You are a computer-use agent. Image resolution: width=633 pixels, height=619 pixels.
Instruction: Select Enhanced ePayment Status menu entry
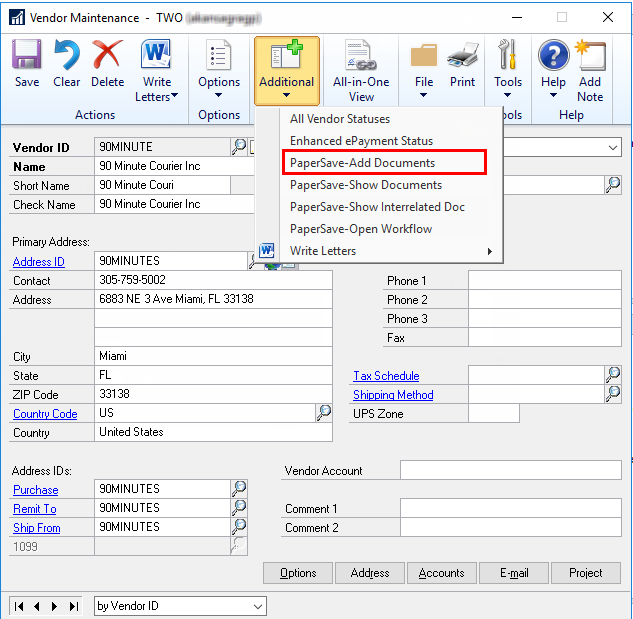point(361,141)
